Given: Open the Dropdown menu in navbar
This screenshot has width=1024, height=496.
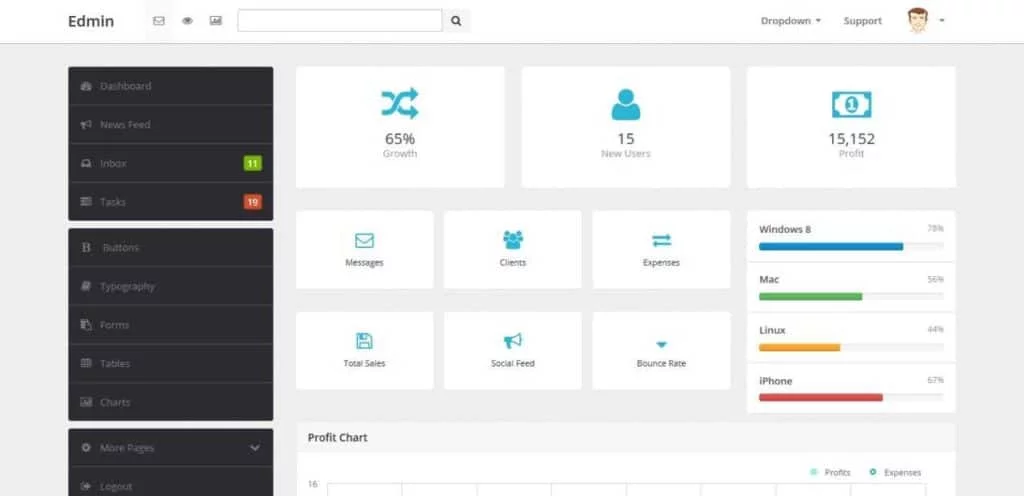Looking at the screenshot, I should click(x=790, y=21).
